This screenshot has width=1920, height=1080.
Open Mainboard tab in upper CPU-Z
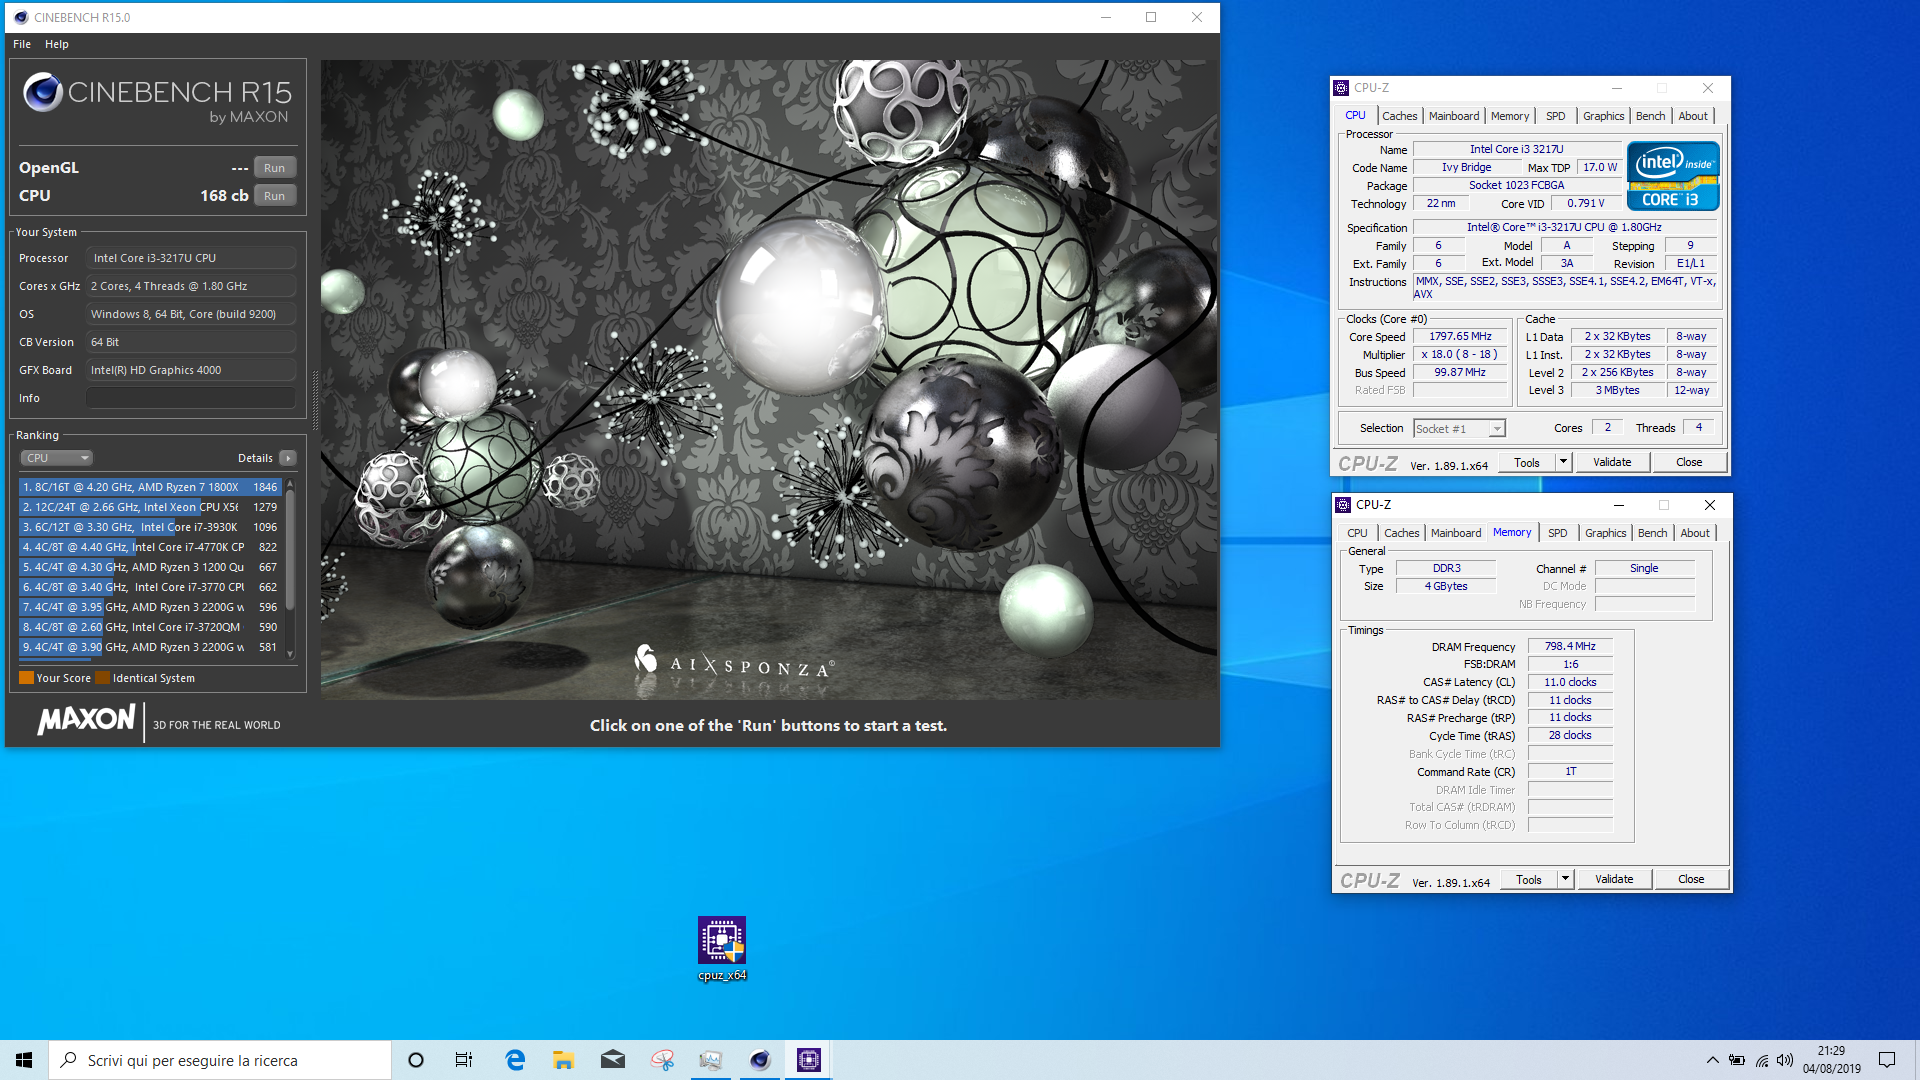[x=1453, y=116]
